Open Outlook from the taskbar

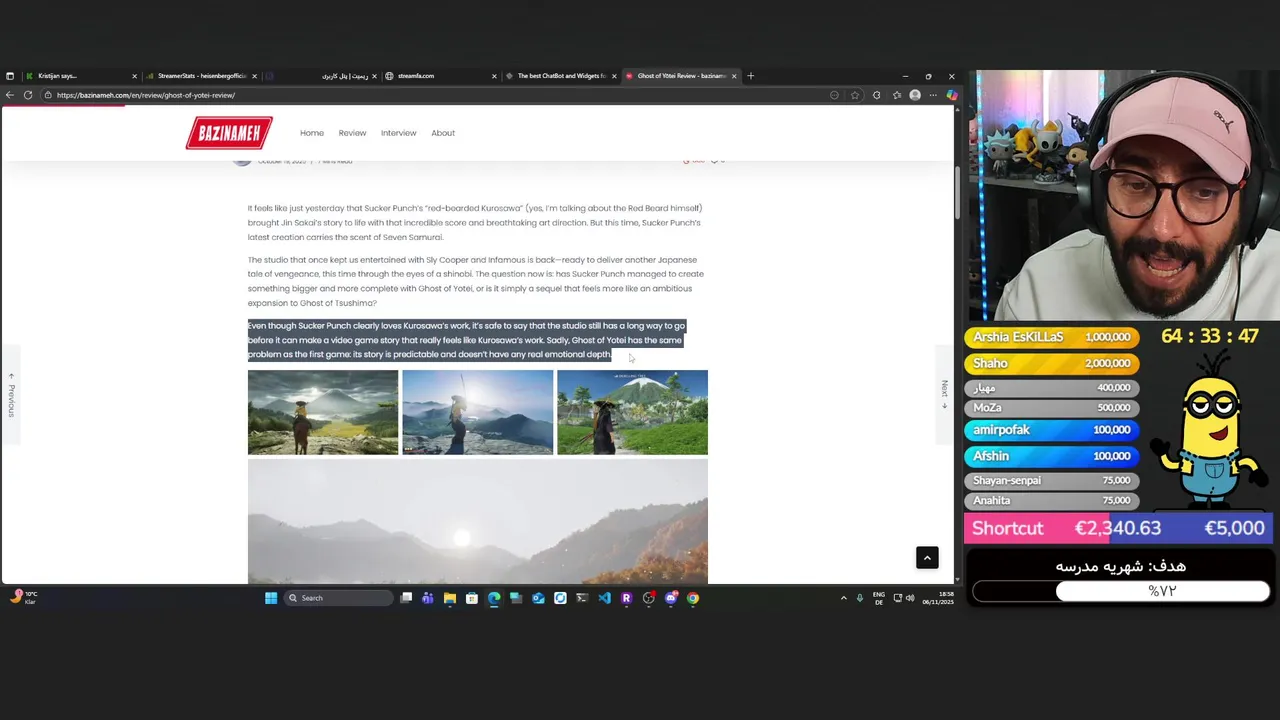click(538, 598)
